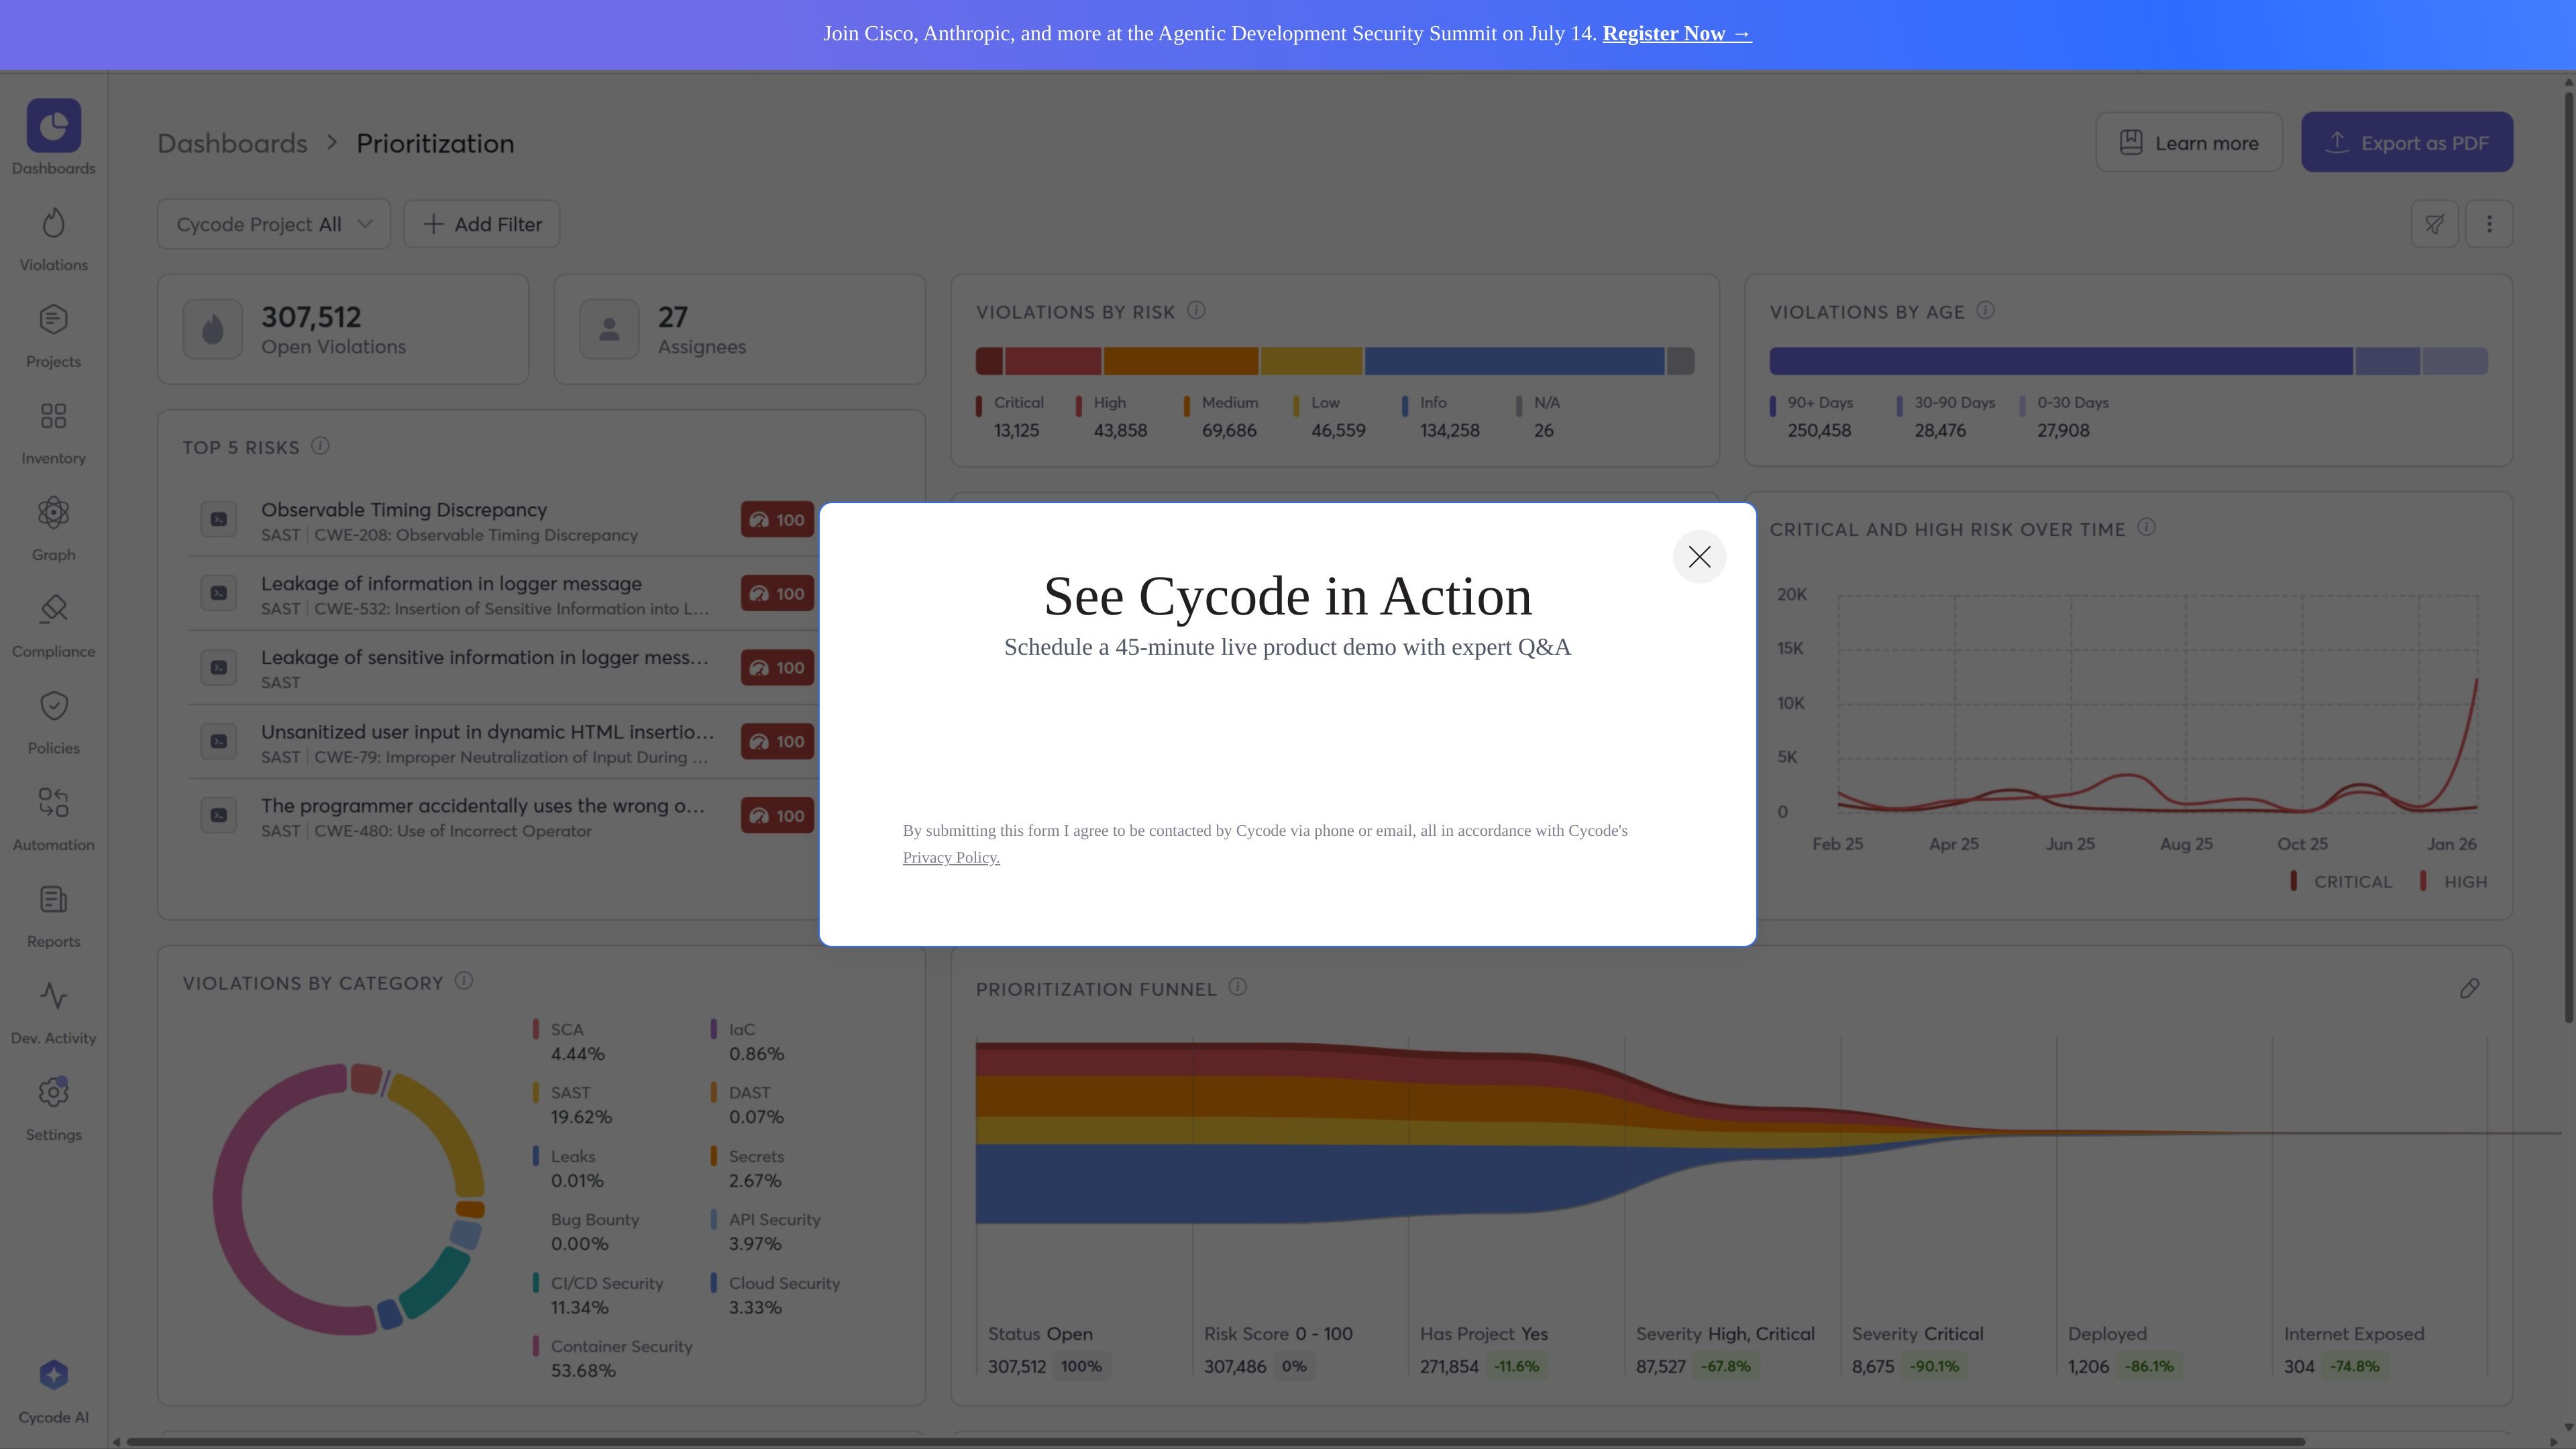Select the 90+ Days age bar segment
Screen dimensions: 2576x1449
pyautogui.click(x=2061, y=361)
